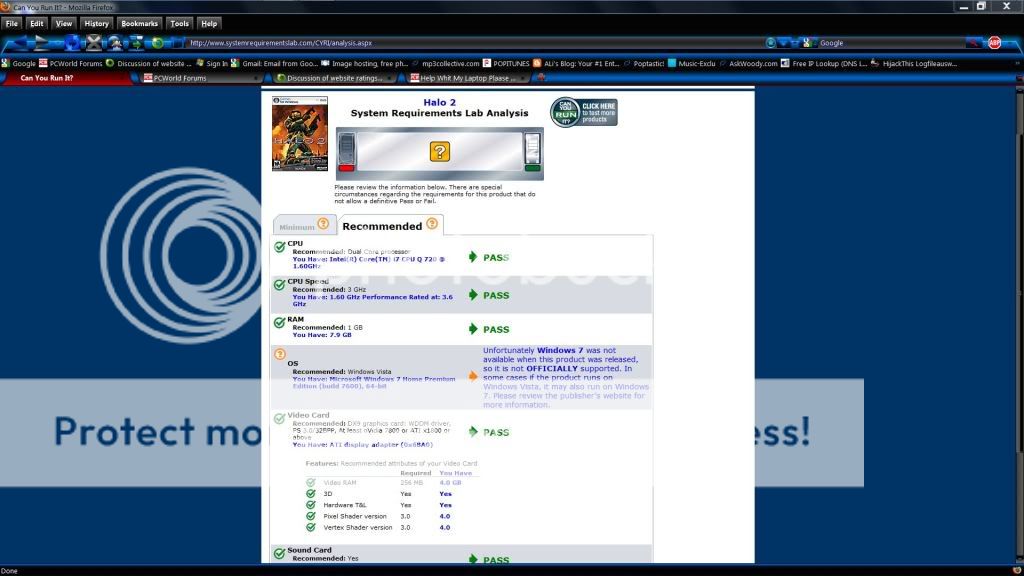Switch to Discussion of website ratings tab
This screenshot has width=1024, height=576.
[334, 78]
